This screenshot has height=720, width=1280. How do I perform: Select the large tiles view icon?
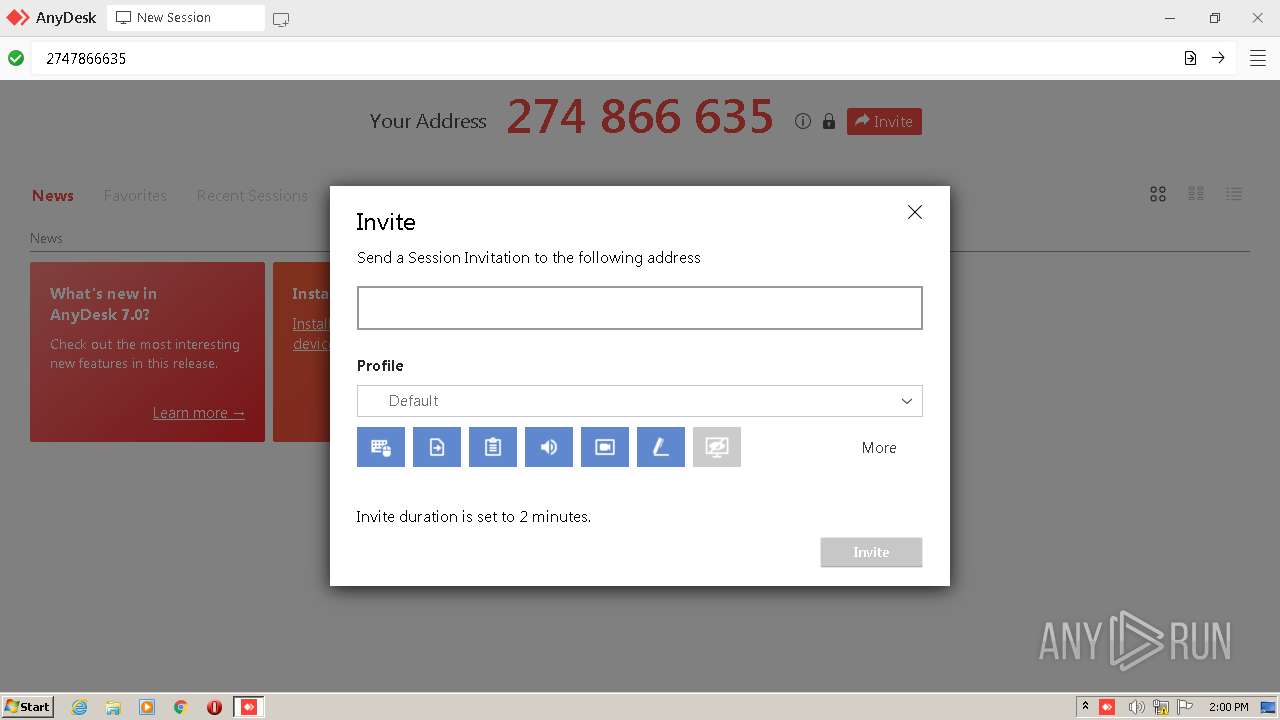tap(1158, 194)
